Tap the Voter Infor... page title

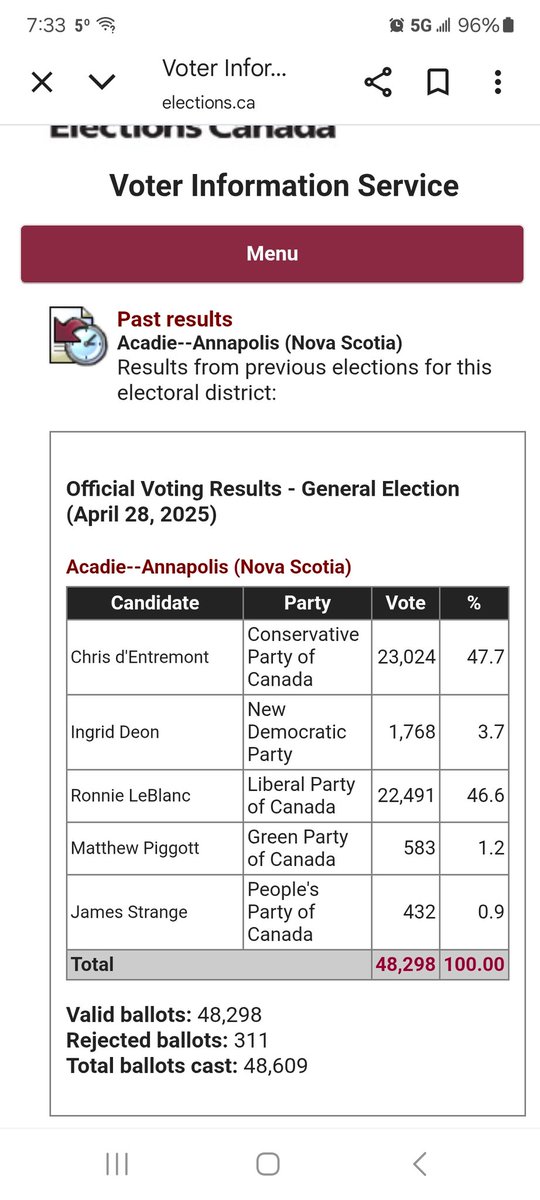tap(224, 69)
